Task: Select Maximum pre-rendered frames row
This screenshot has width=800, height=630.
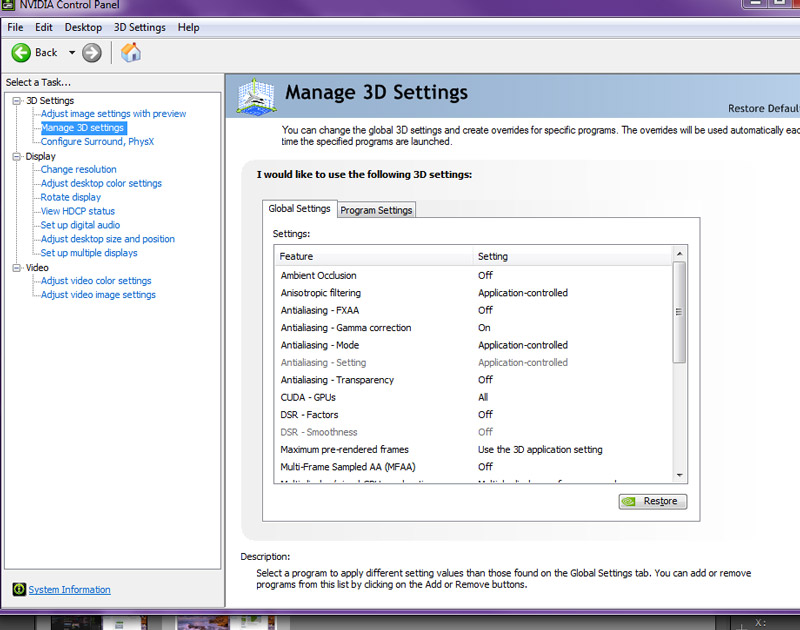Action: point(473,449)
